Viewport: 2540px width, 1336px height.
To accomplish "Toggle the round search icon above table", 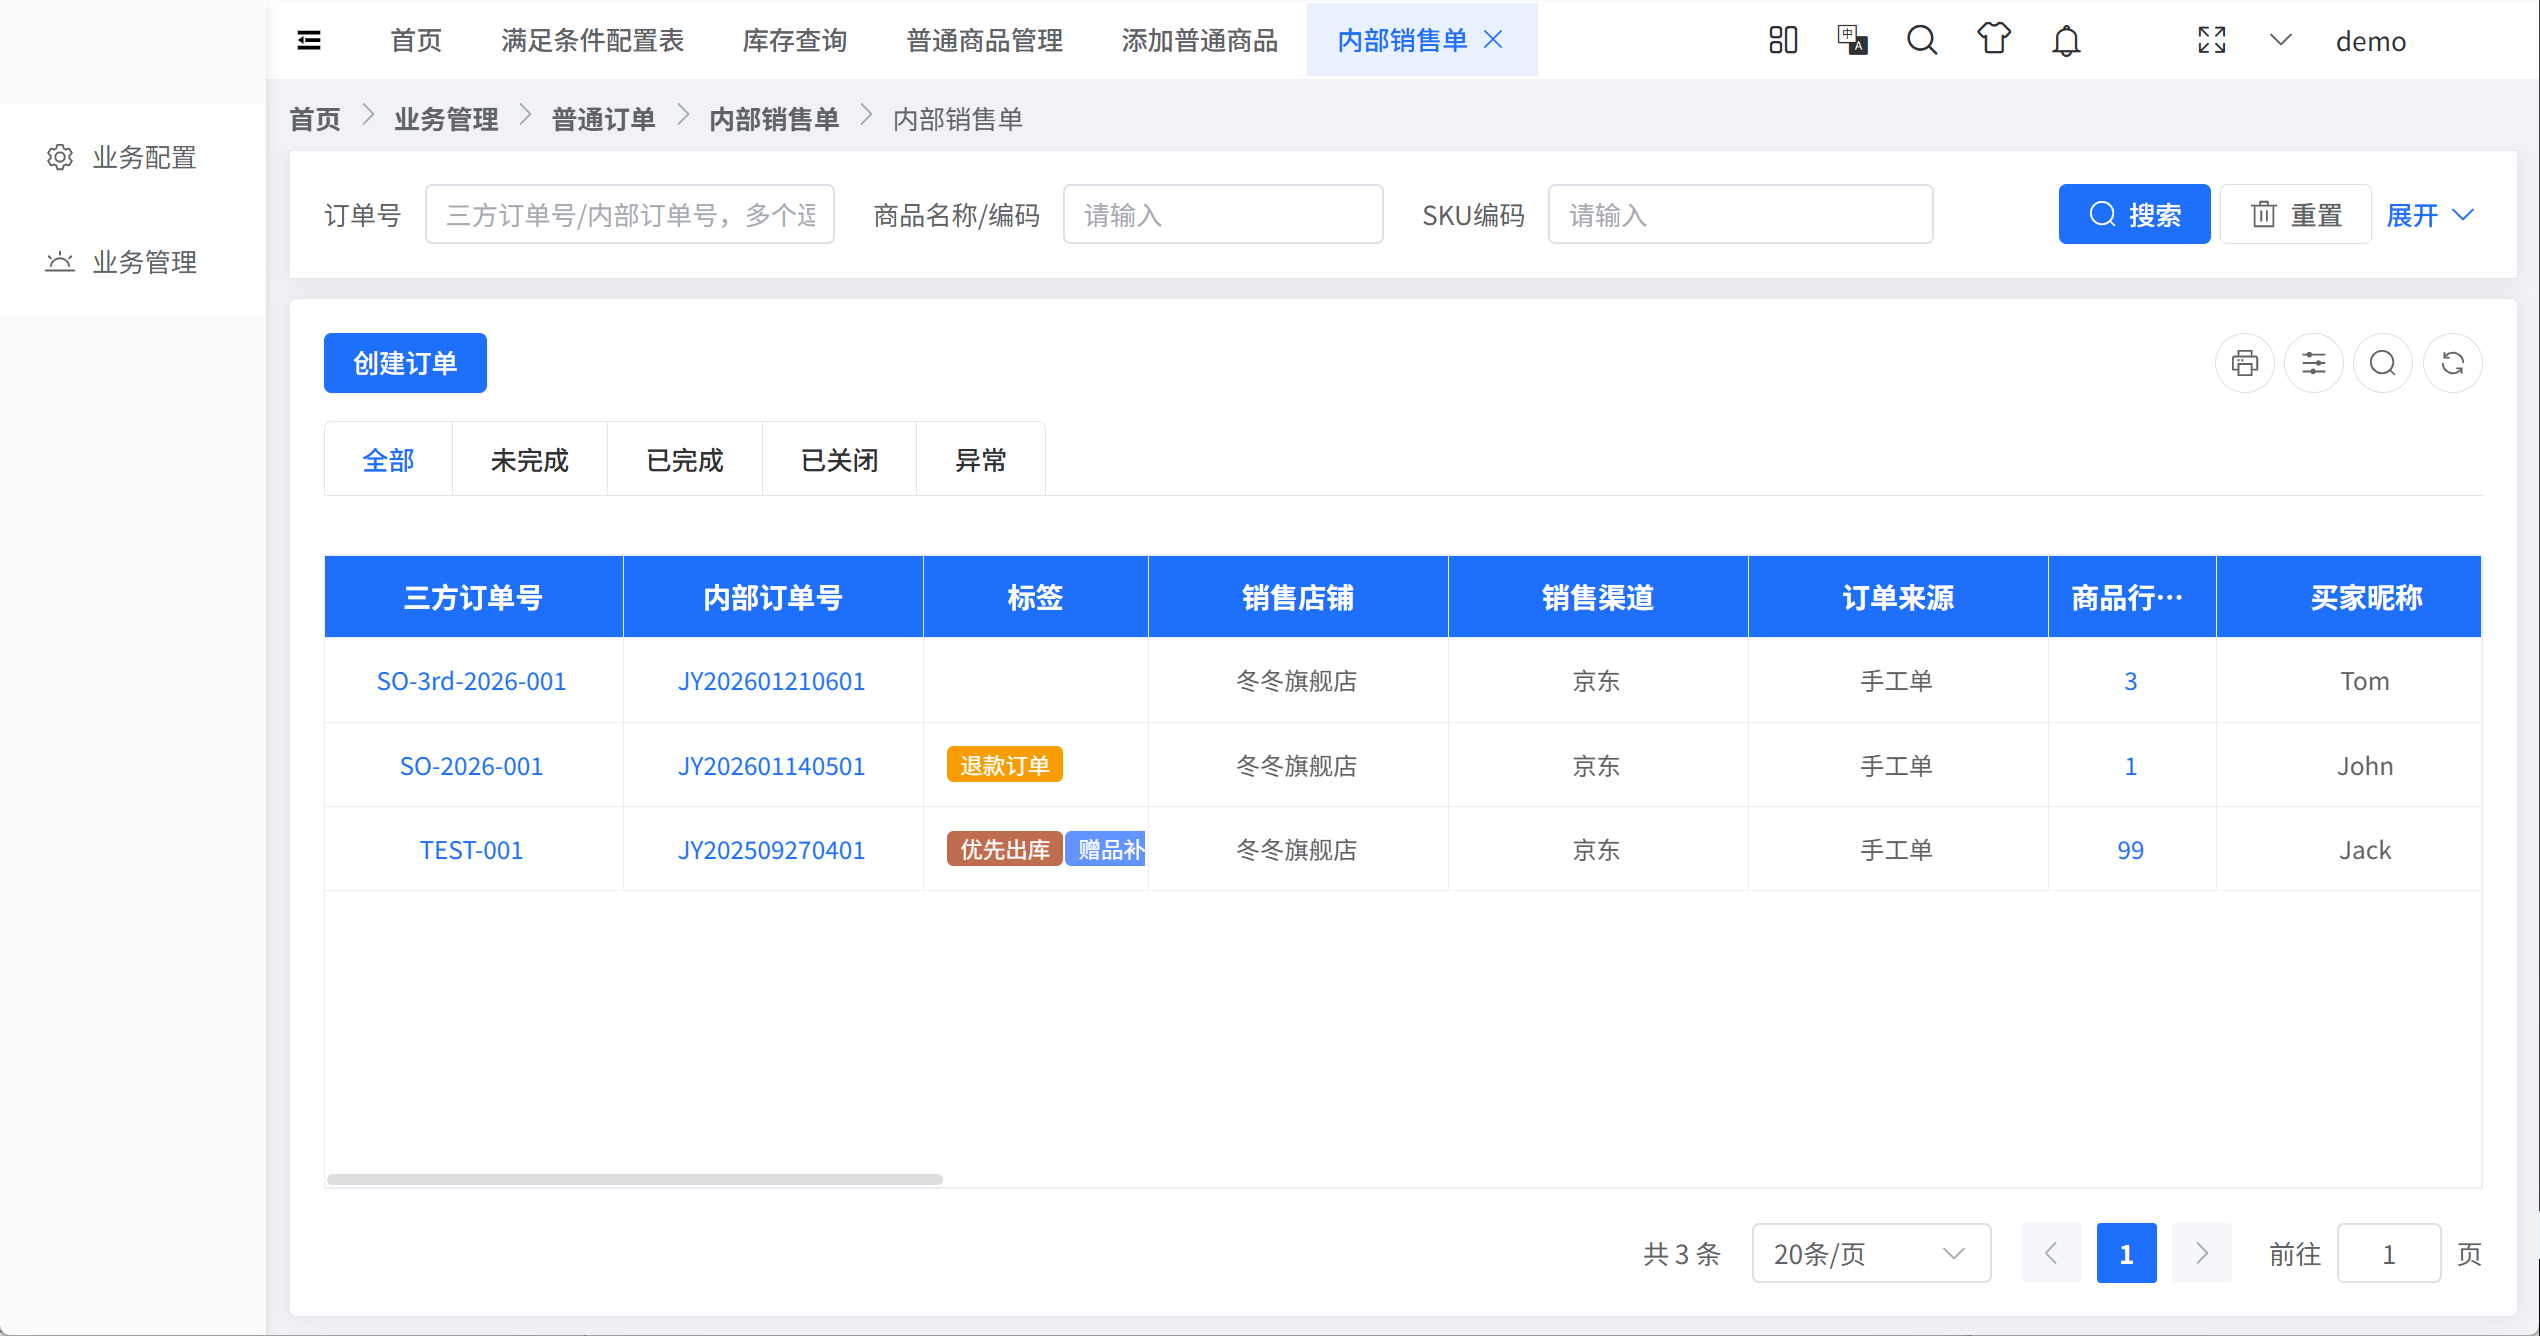I will [x=2383, y=363].
